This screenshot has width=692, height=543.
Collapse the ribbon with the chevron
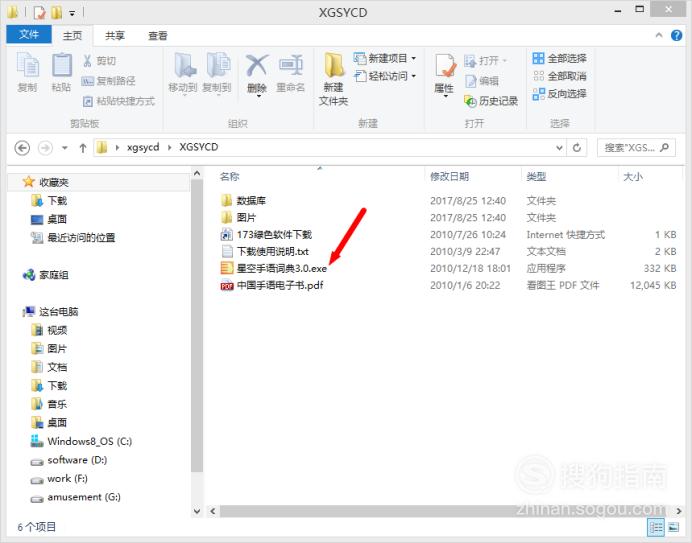pos(659,35)
